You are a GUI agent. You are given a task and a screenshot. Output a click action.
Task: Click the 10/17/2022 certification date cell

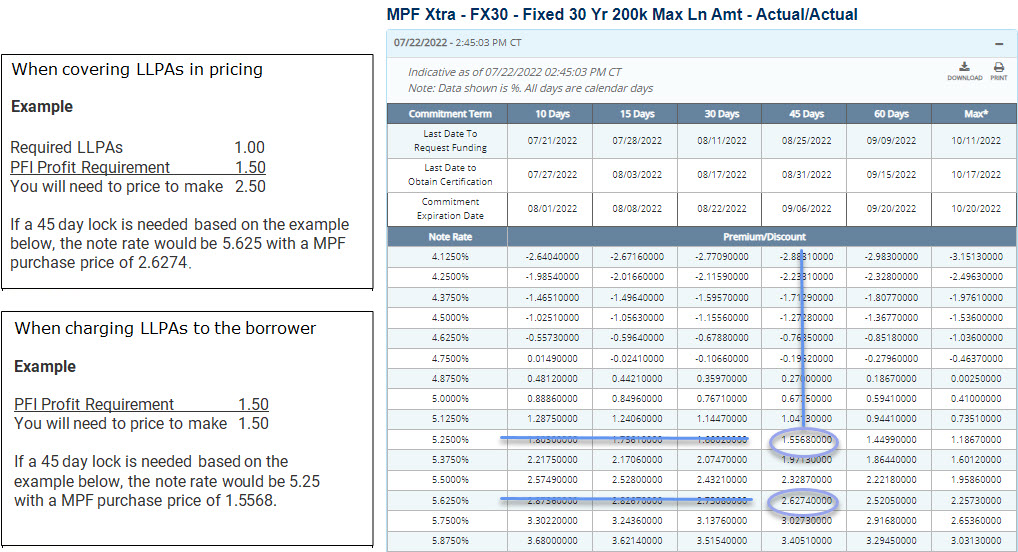[x=975, y=175]
